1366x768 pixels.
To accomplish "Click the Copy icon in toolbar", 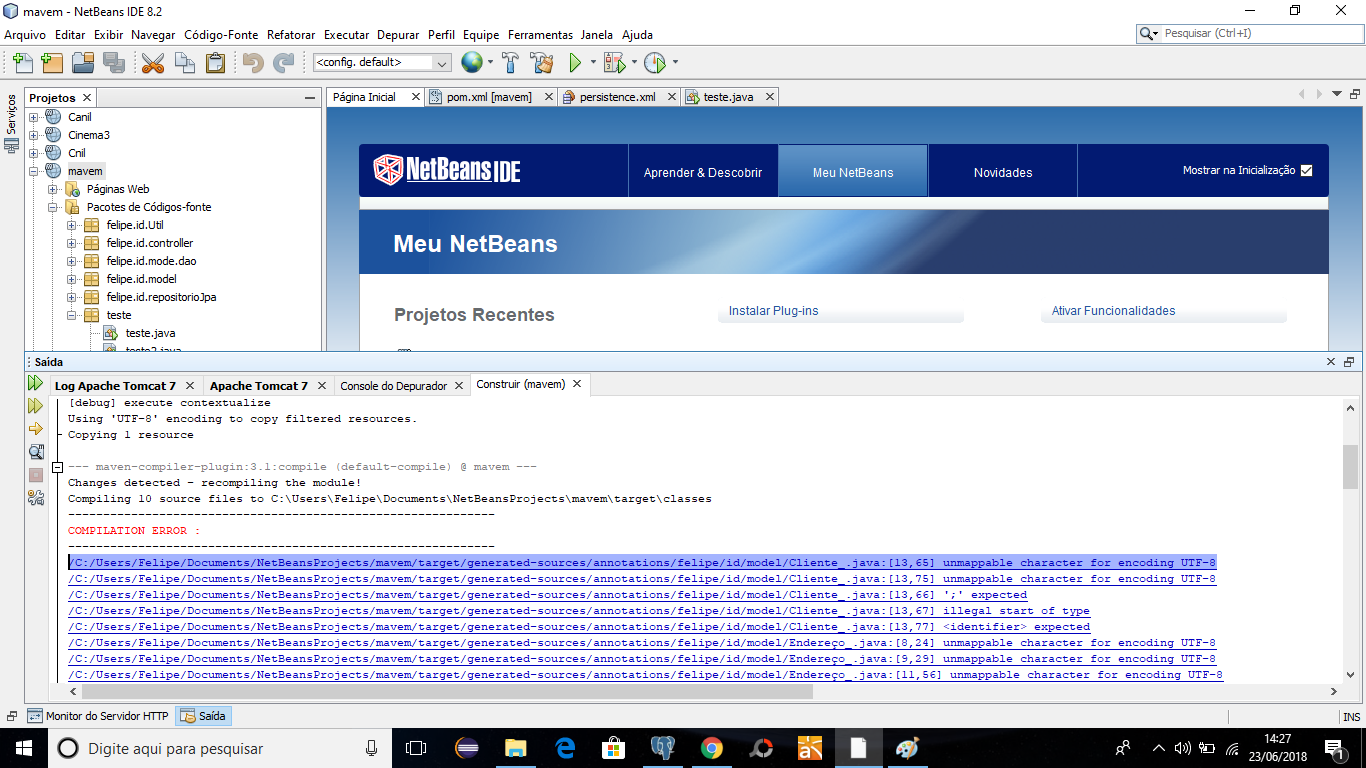I will point(184,63).
